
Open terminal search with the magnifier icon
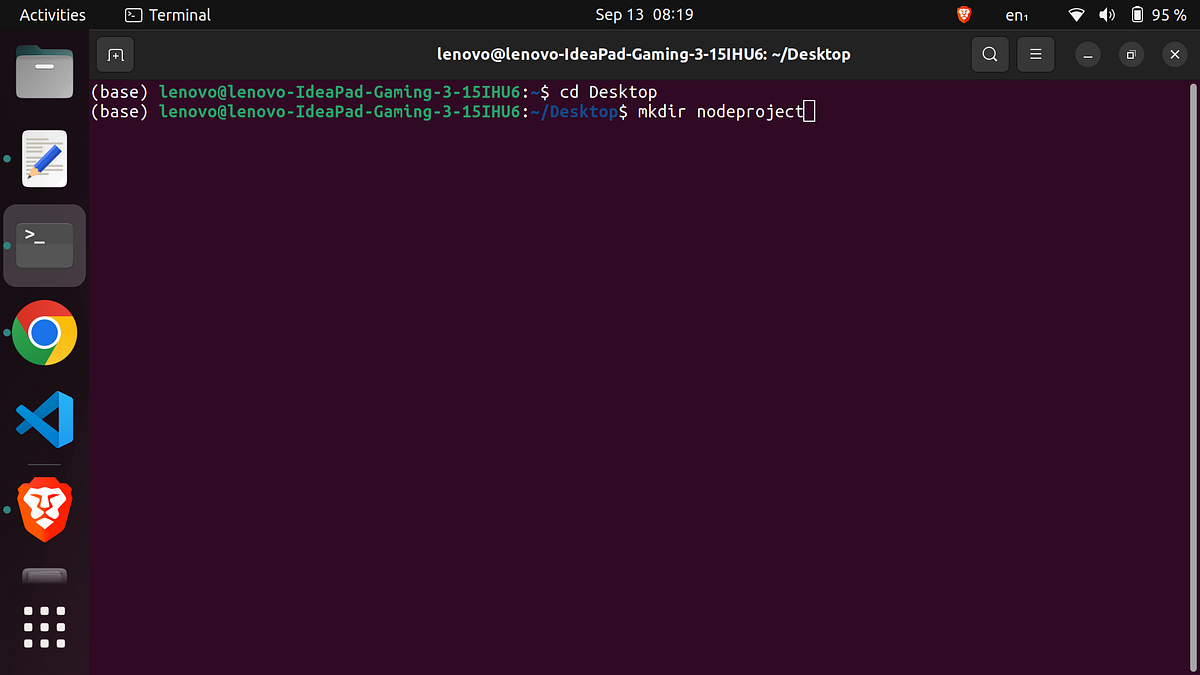989,54
